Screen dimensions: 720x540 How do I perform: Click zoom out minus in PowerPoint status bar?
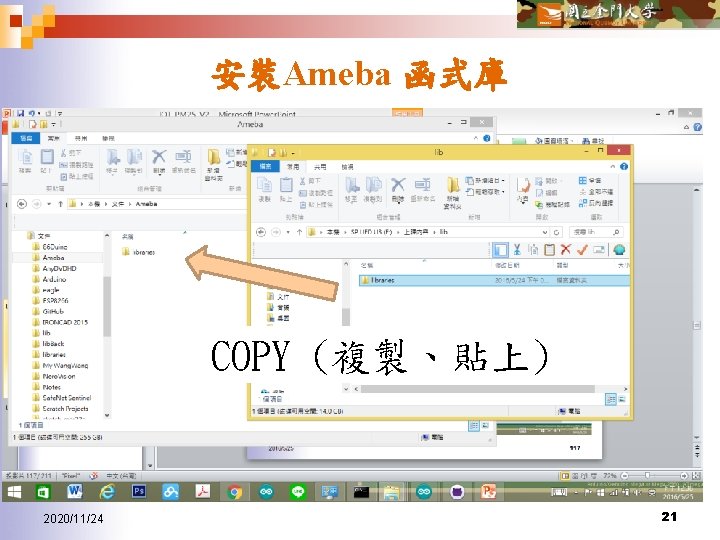click(x=624, y=476)
